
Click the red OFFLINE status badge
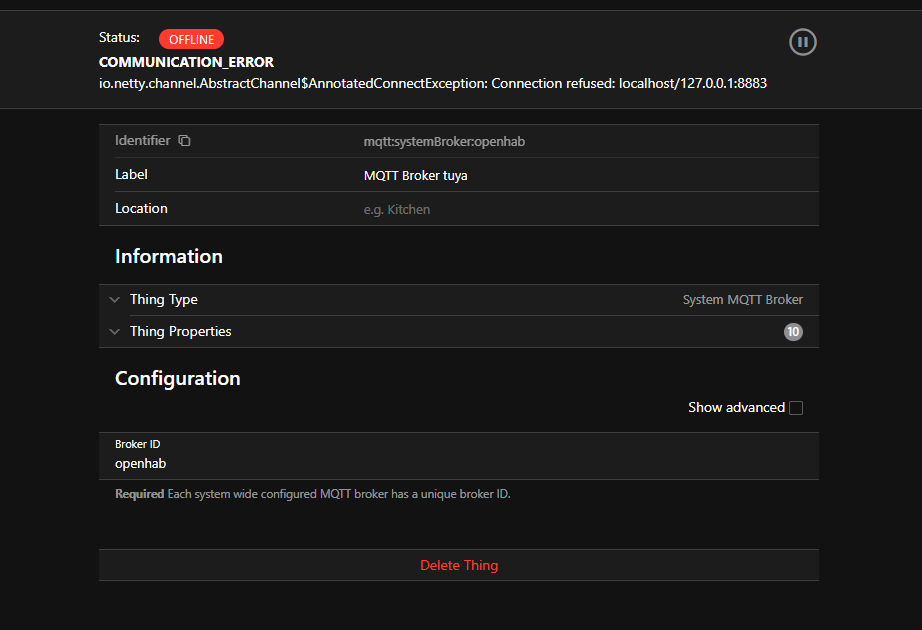[x=191, y=39]
